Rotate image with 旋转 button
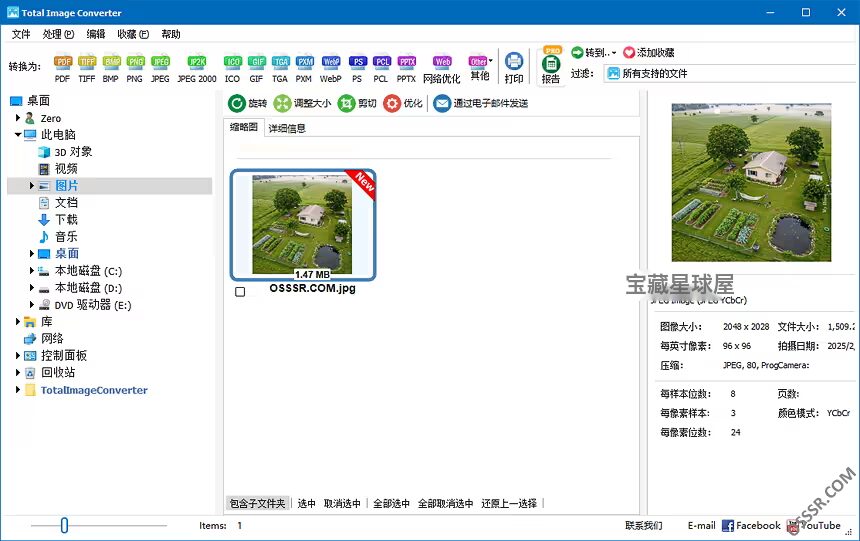The image size is (860, 541). click(x=247, y=103)
